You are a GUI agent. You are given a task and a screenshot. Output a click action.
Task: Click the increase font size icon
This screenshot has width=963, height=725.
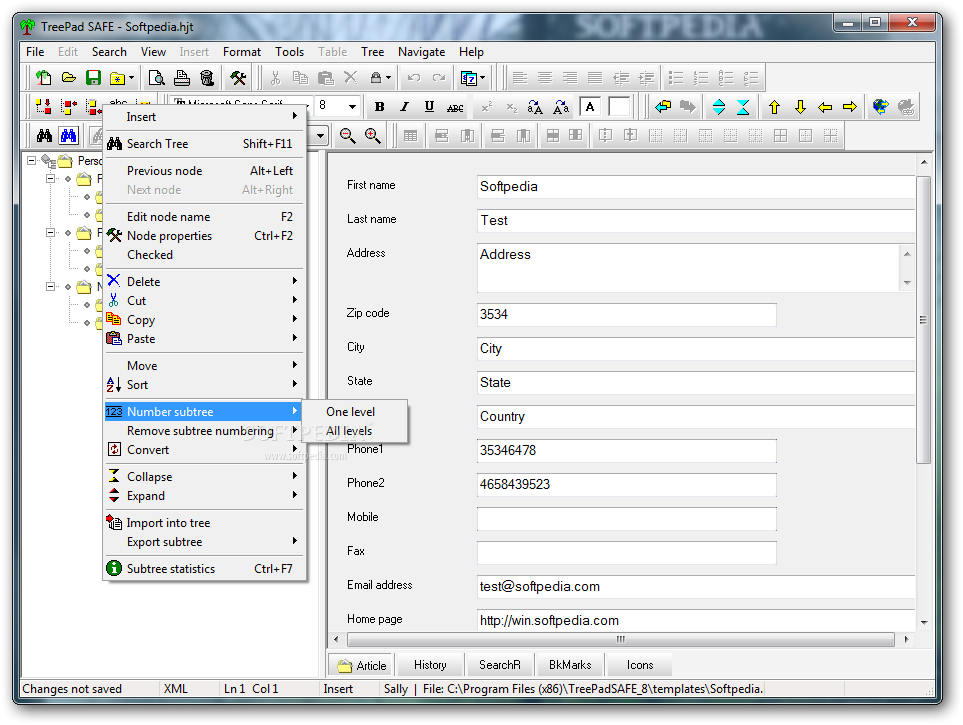click(535, 108)
